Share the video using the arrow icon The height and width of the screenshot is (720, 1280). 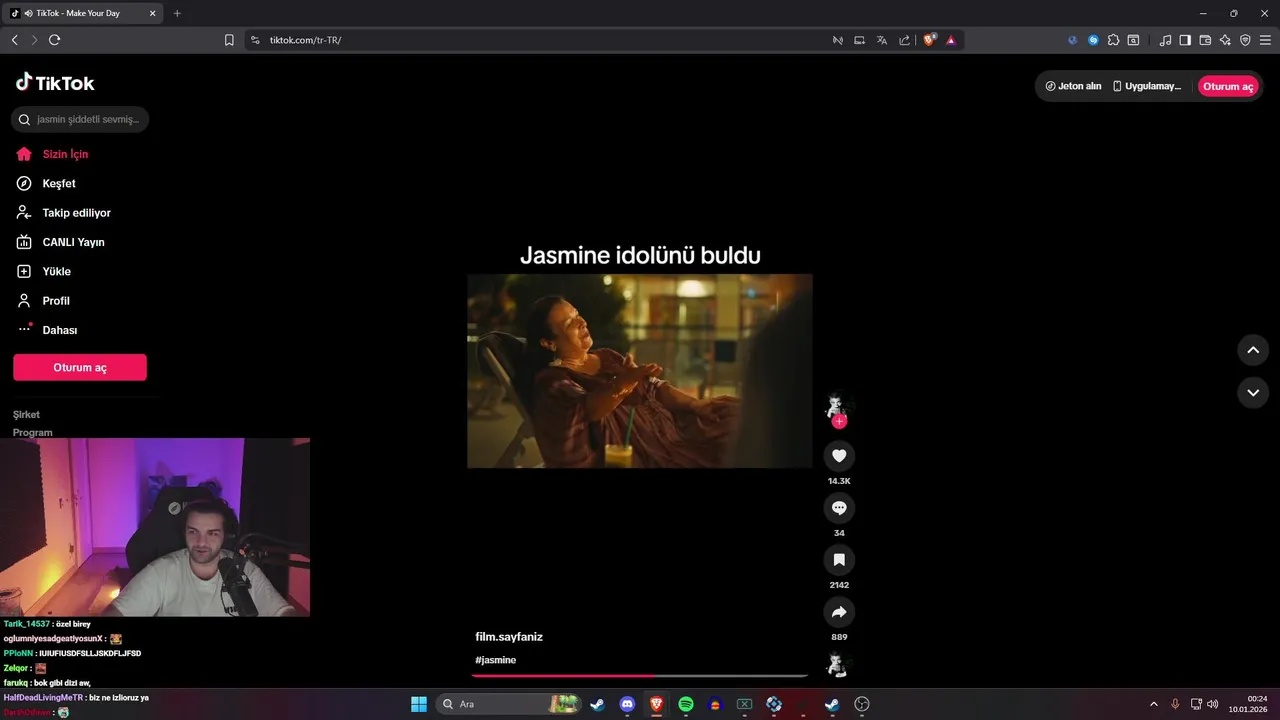tap(839, 612)
